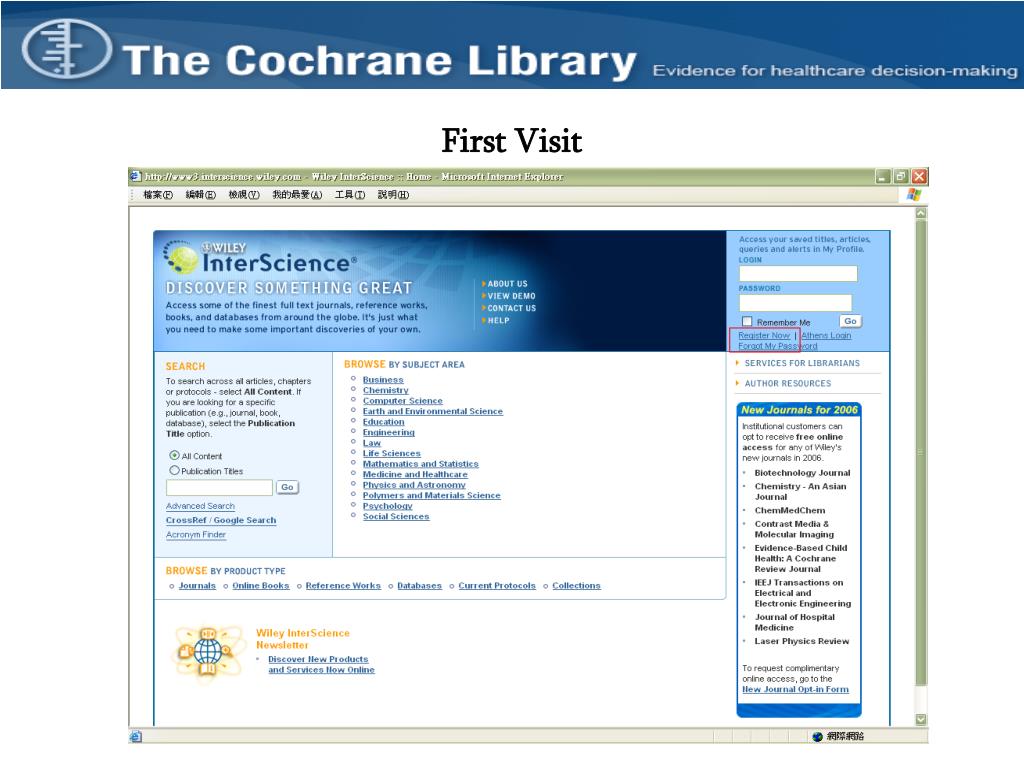Browse Medicine and Healthcare
Screen dimensions: 1024x768
[415, 475]
